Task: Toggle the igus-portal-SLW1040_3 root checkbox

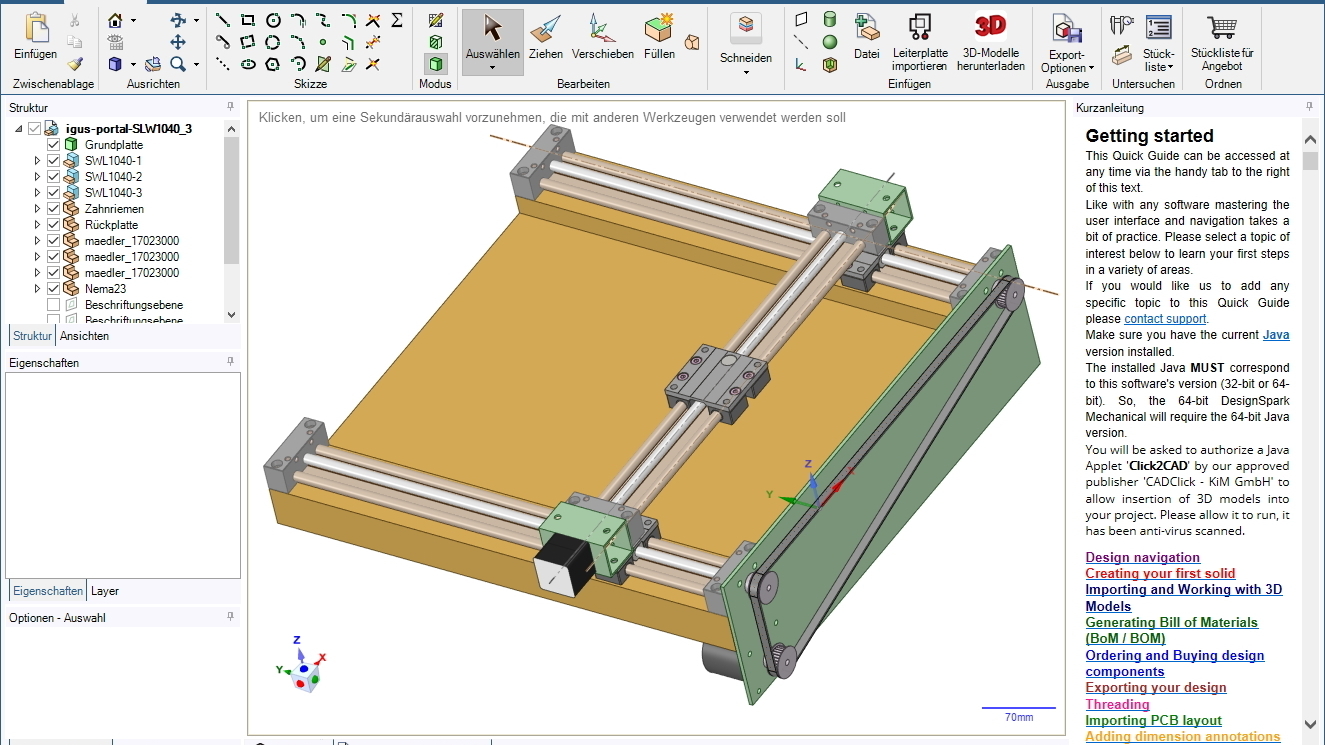Action: point(35,129)
